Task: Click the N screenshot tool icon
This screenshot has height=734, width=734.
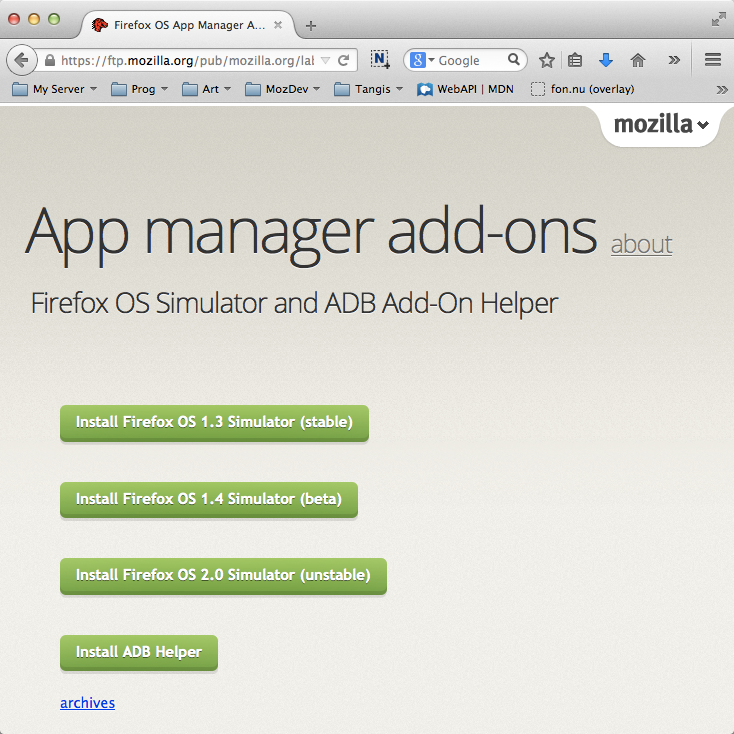Action: point(380,59)
